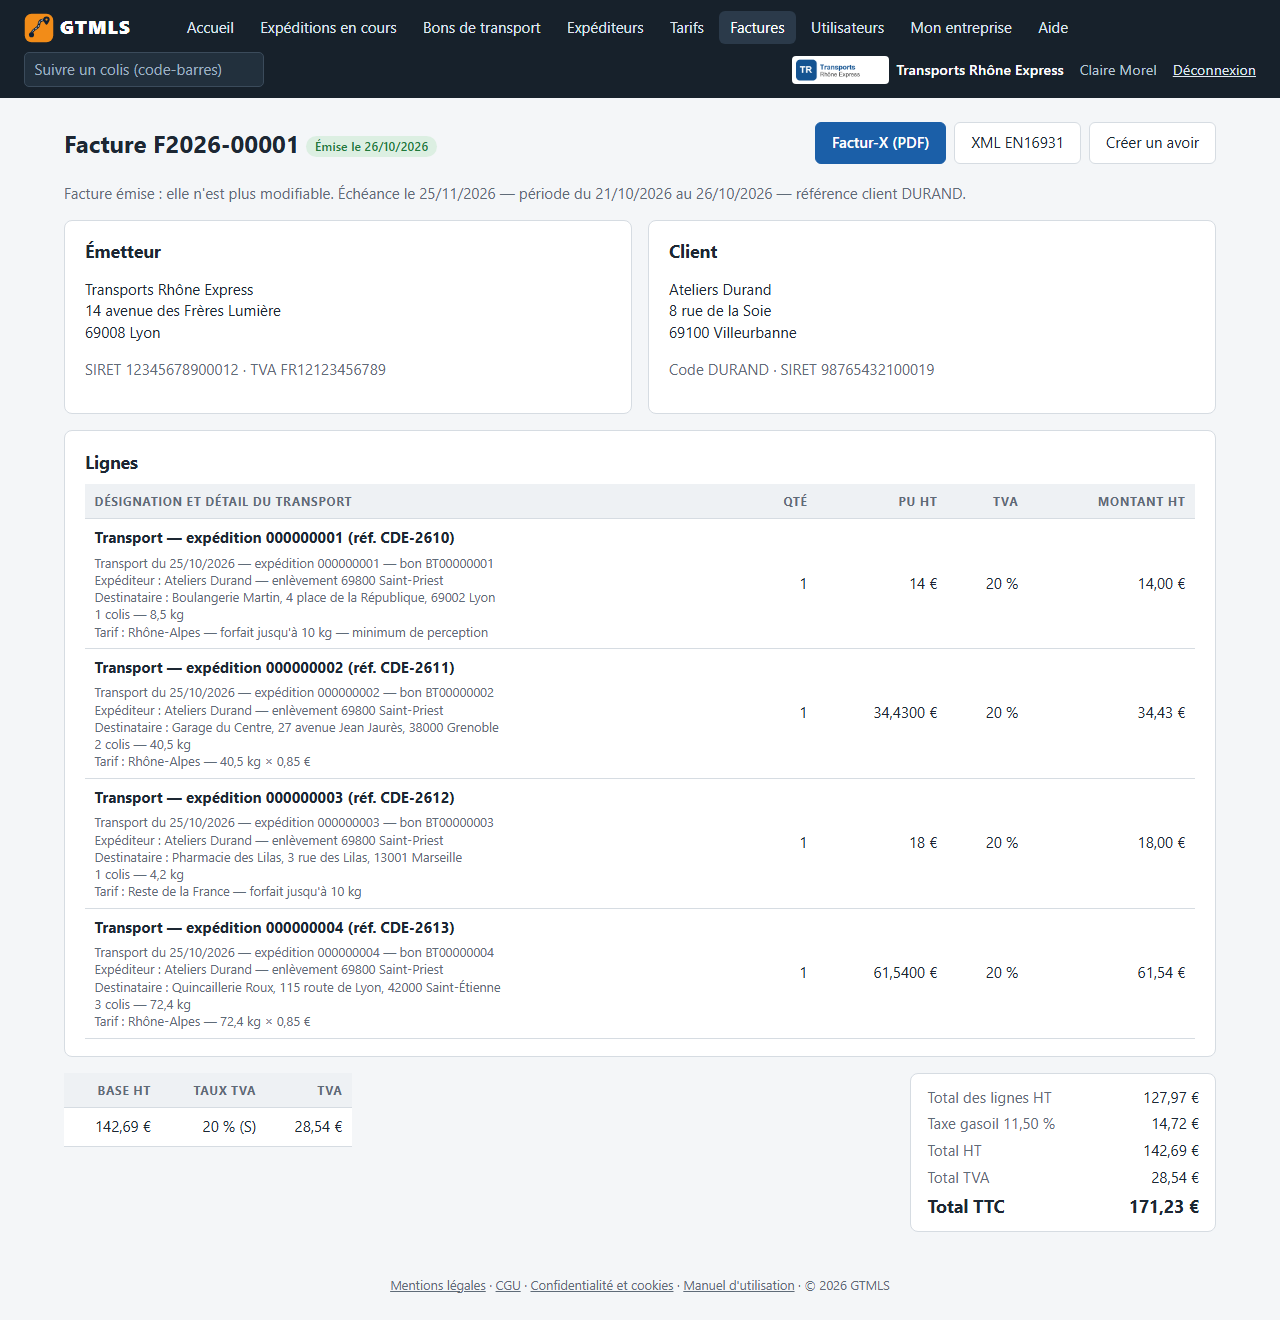The width and height of the screenshot is (1280, 1320).
Task: Select line title for expédition 000000001
Action: tap(275, 538)
